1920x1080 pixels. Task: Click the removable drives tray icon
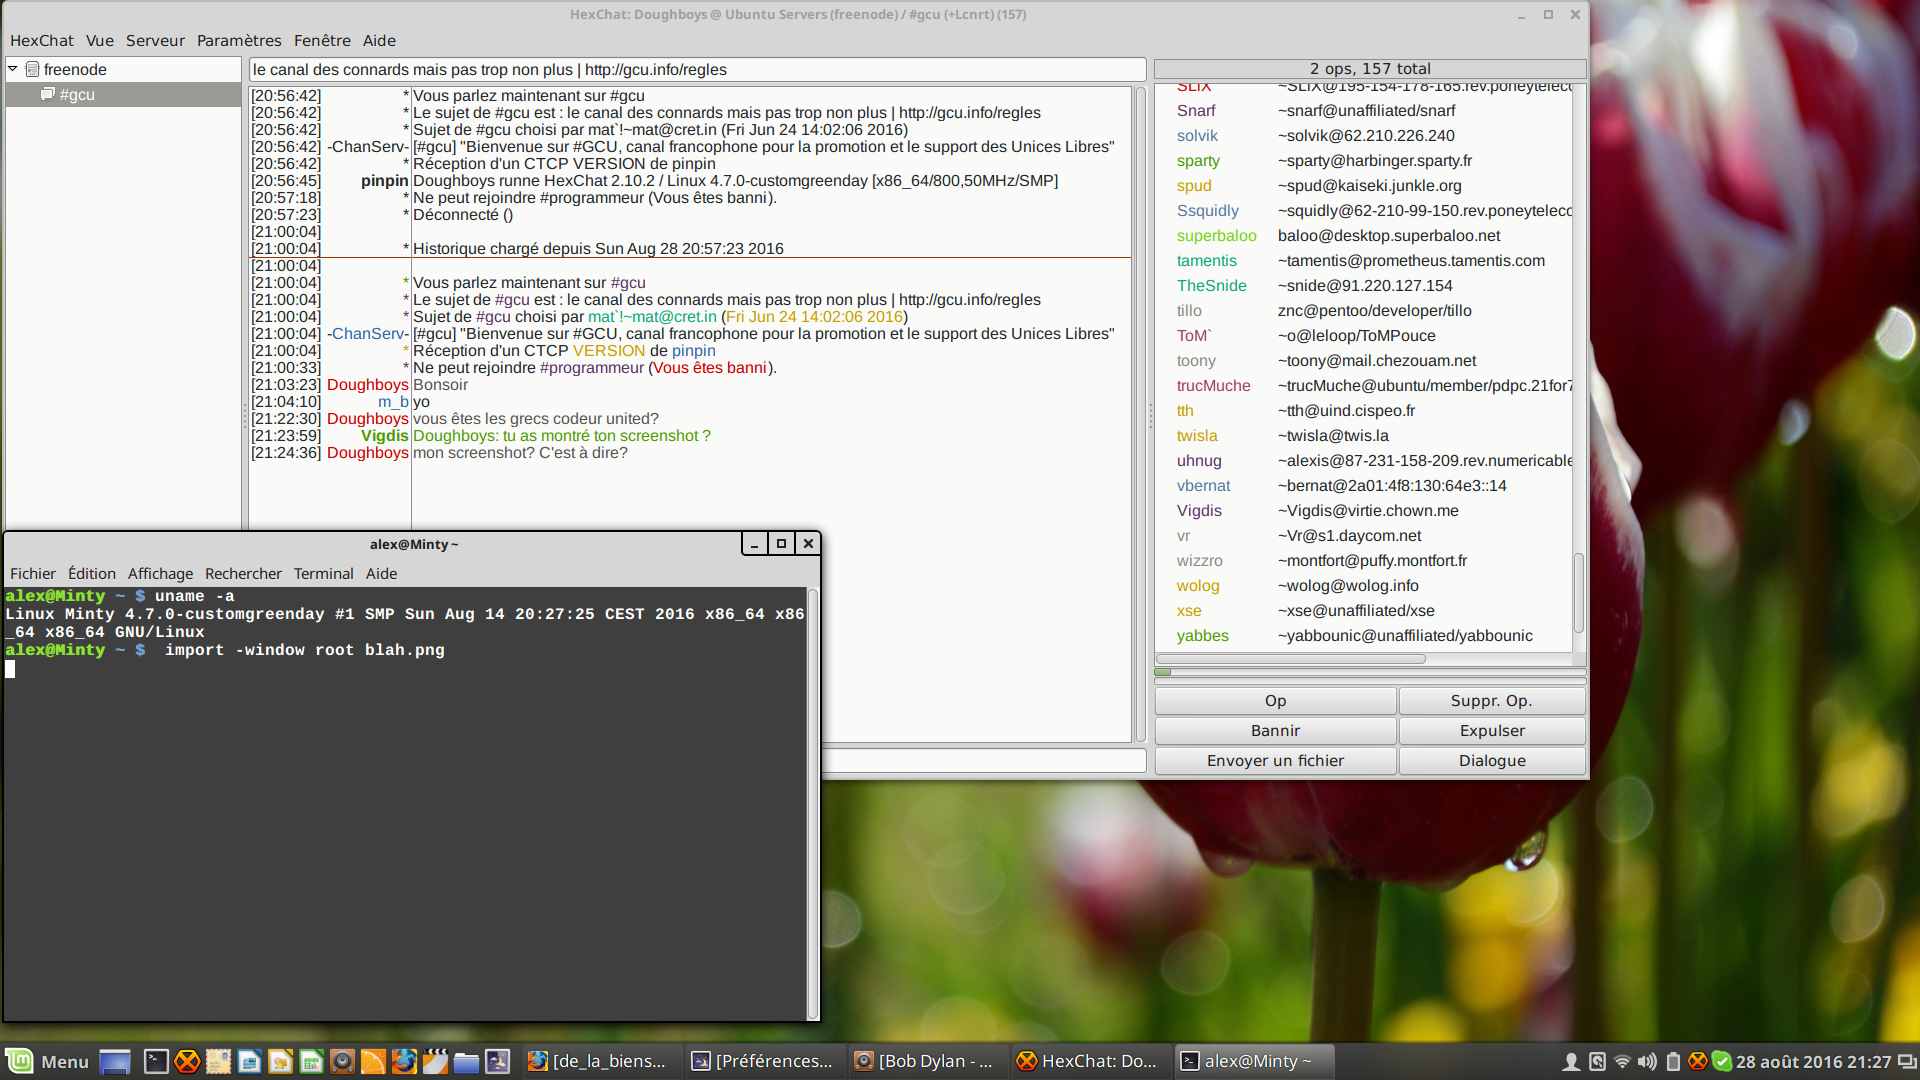(1597, 1061)
